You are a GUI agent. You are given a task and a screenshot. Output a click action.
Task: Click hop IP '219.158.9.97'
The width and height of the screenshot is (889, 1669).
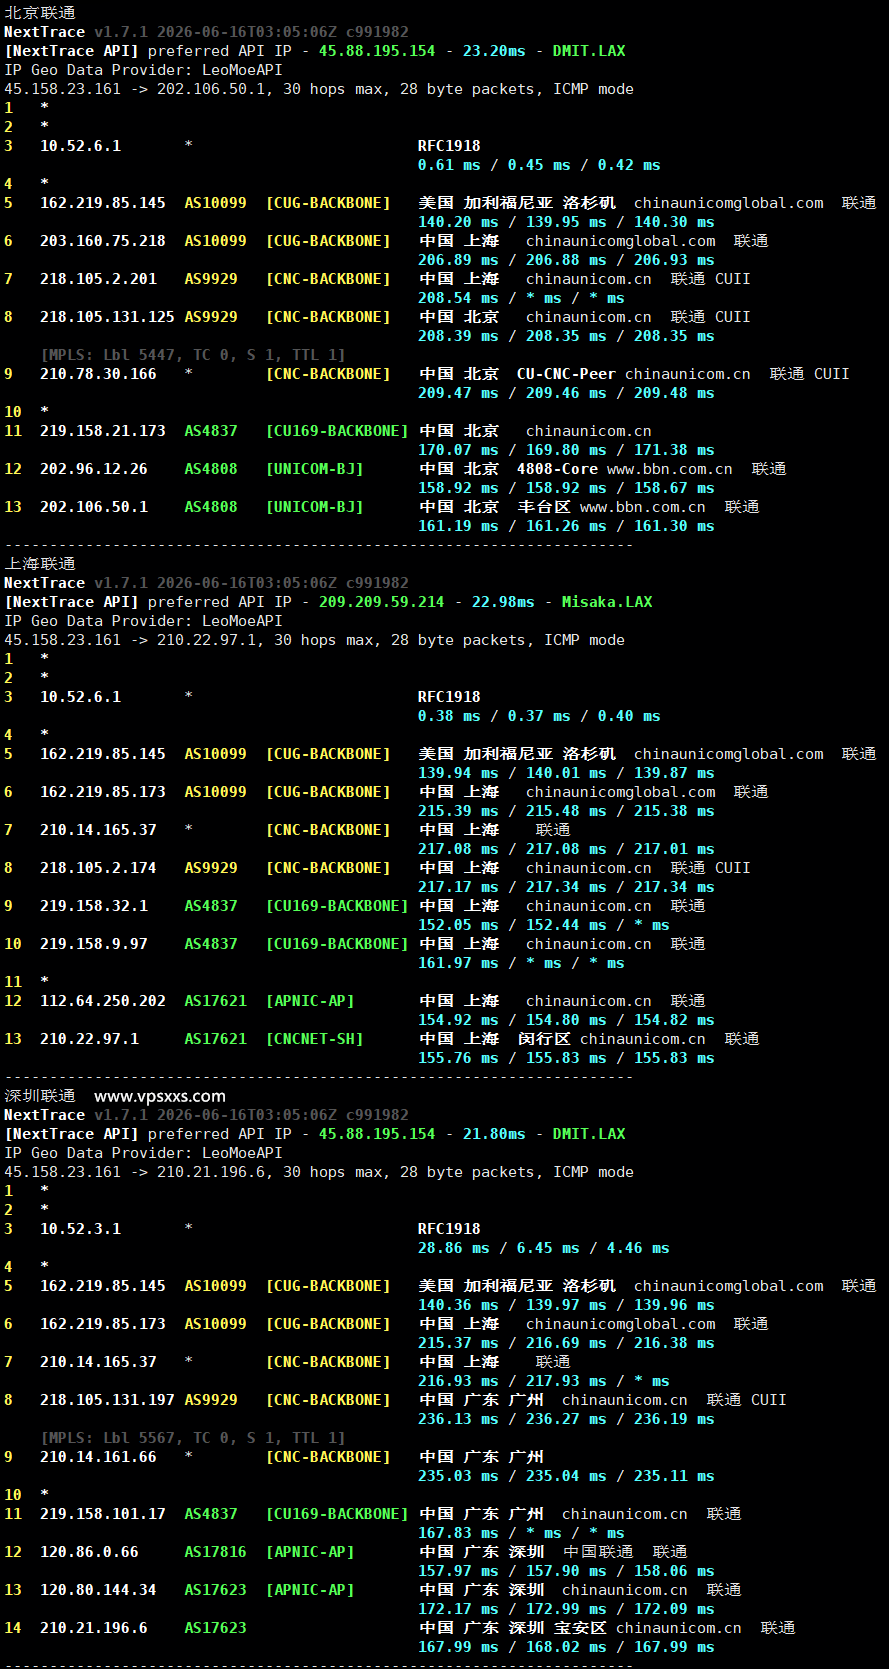pos(94,944)
